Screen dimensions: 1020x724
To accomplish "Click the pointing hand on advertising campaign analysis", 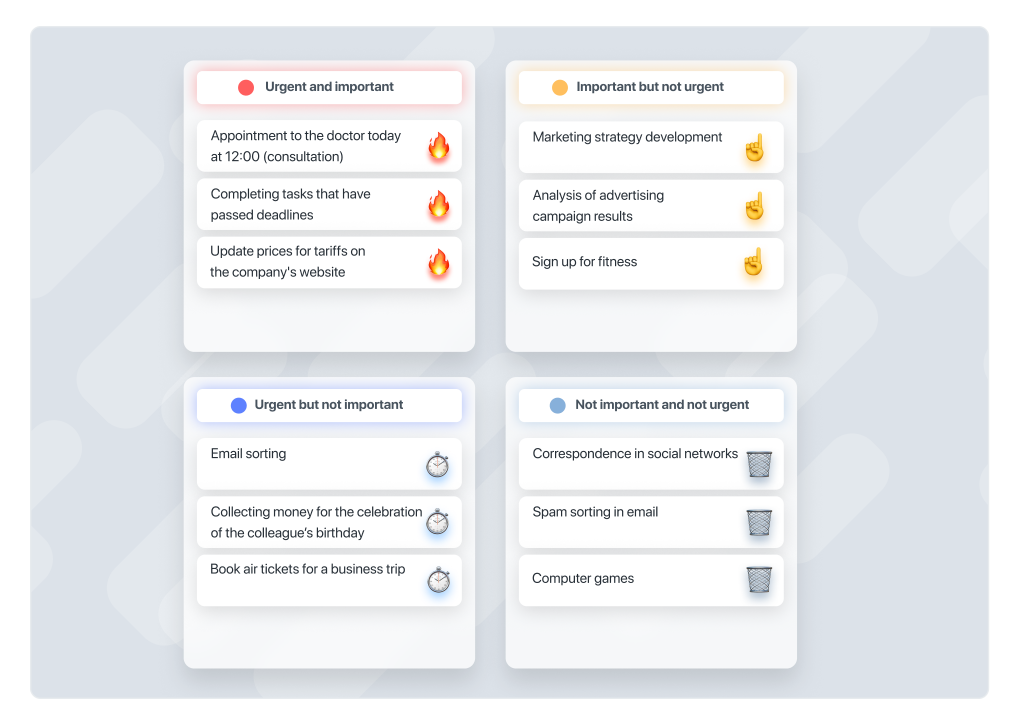I will [755, 206].
